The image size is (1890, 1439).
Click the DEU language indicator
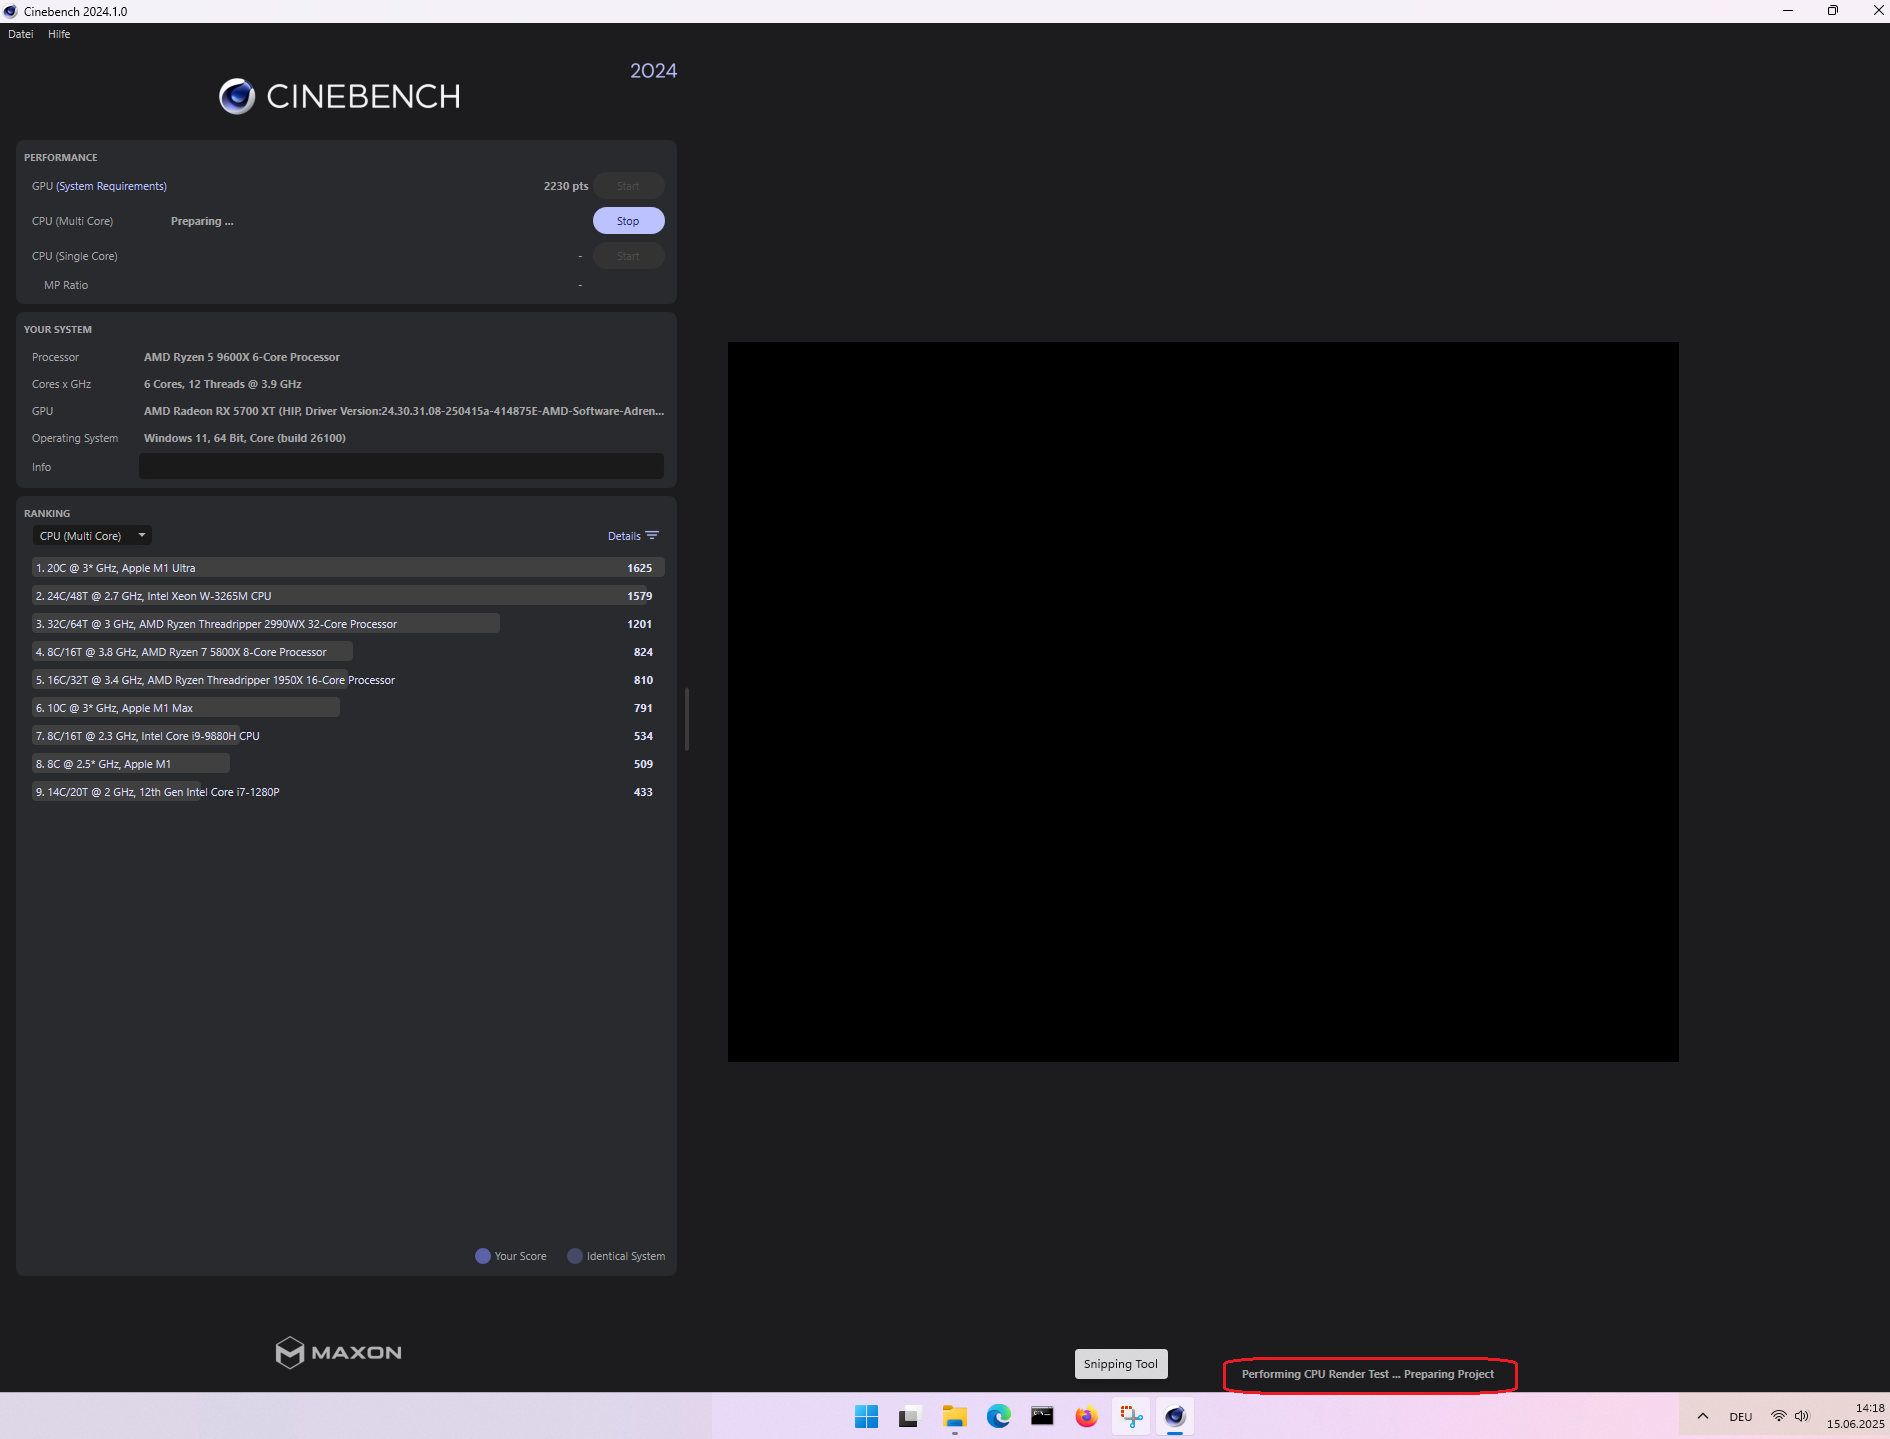tap(1741, 1416)
